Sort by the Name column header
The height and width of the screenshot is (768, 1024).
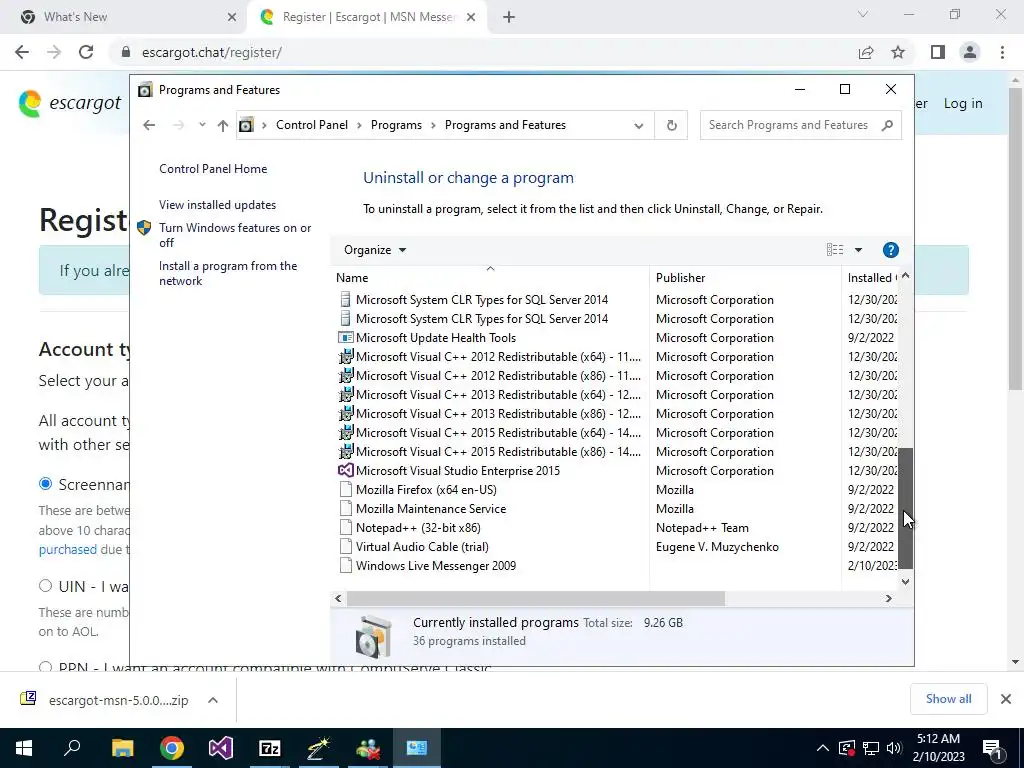click(490, 278)
